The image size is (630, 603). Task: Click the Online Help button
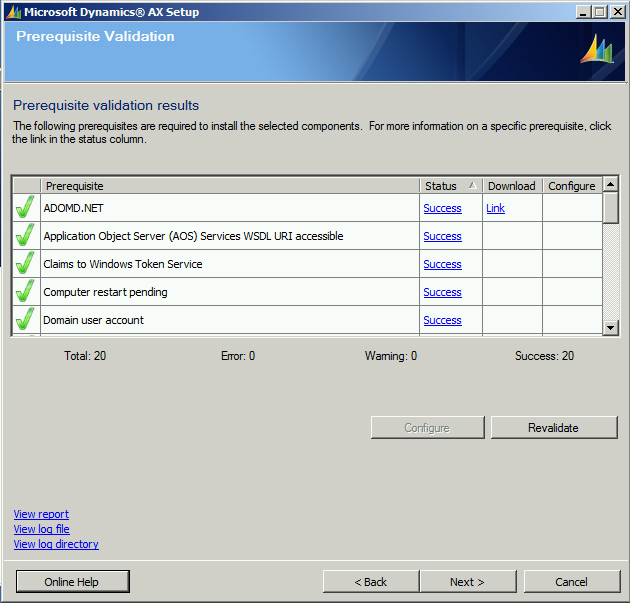click(x=73, y=581)
